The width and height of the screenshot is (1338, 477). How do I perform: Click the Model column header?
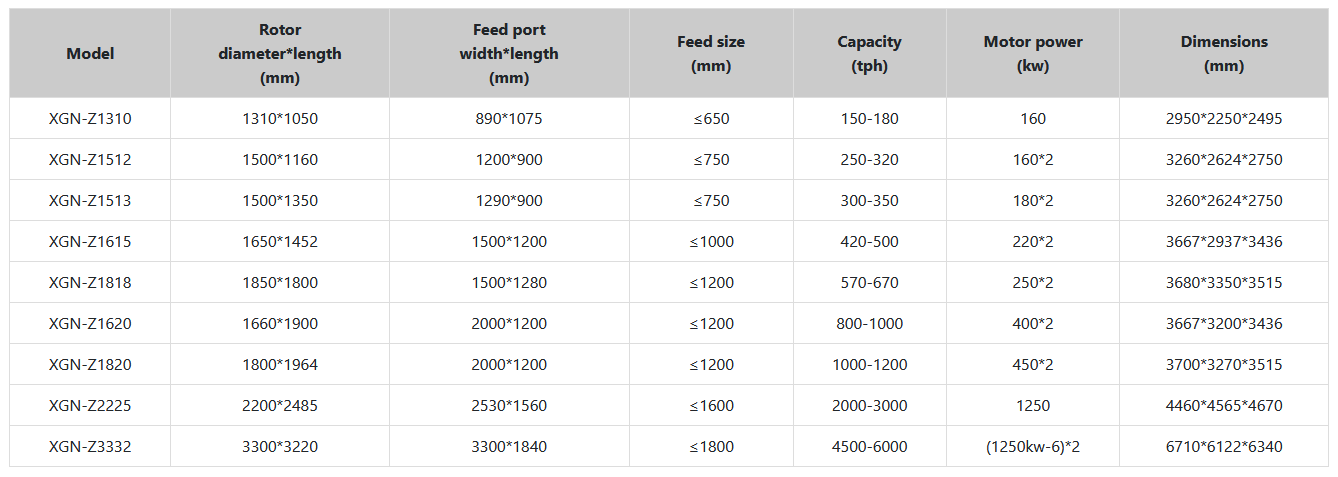[90, 54]
